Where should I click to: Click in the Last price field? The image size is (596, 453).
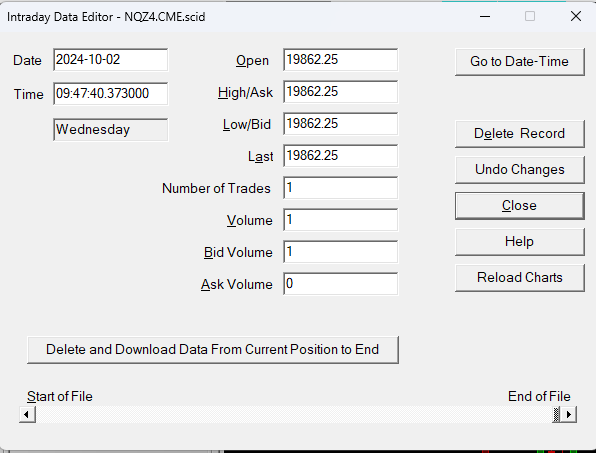click(340, 155)
